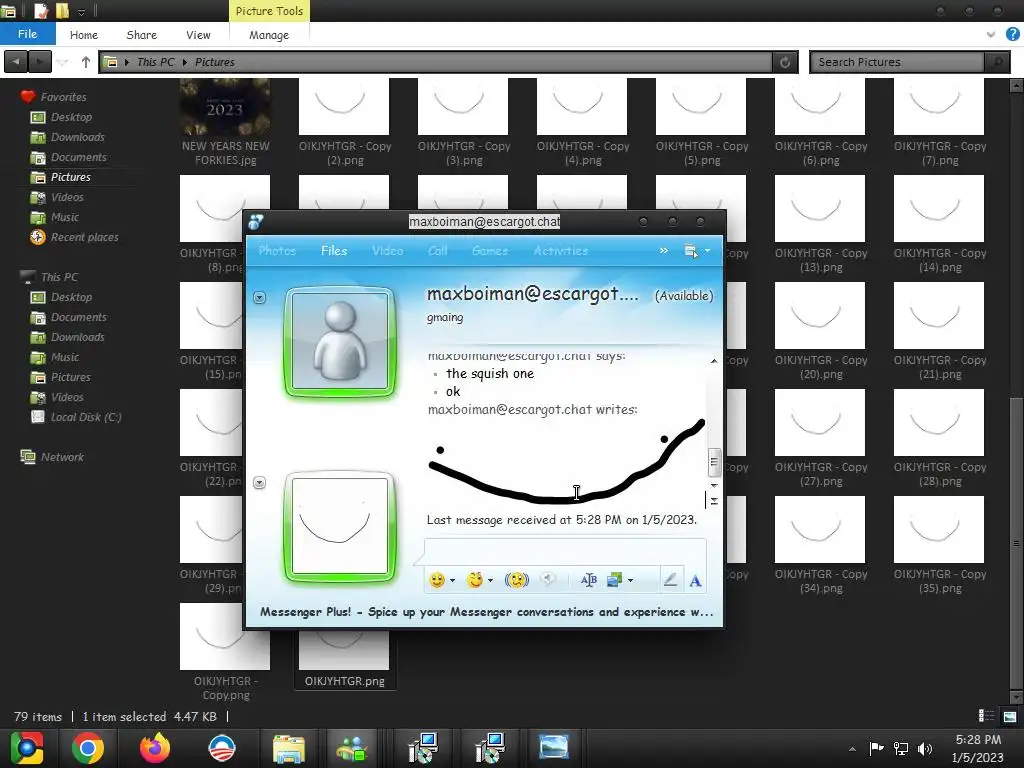This screenshot has width=1024, height=768.
Task: Go forward in File Explorer
Action: tap(40, 62)
